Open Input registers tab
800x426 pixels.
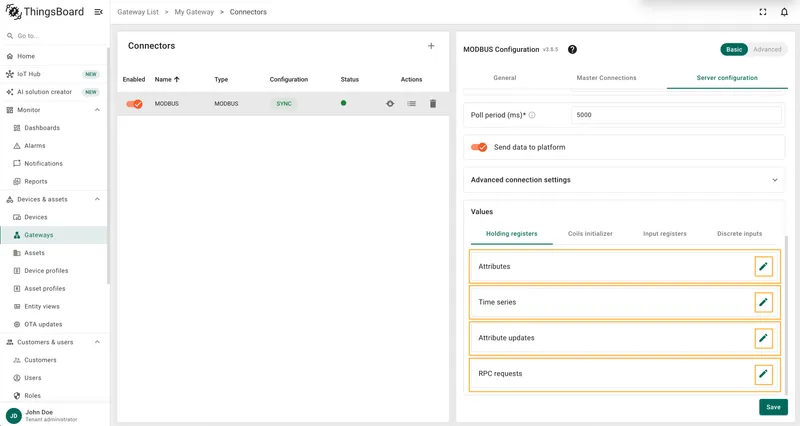coord(664,234)
